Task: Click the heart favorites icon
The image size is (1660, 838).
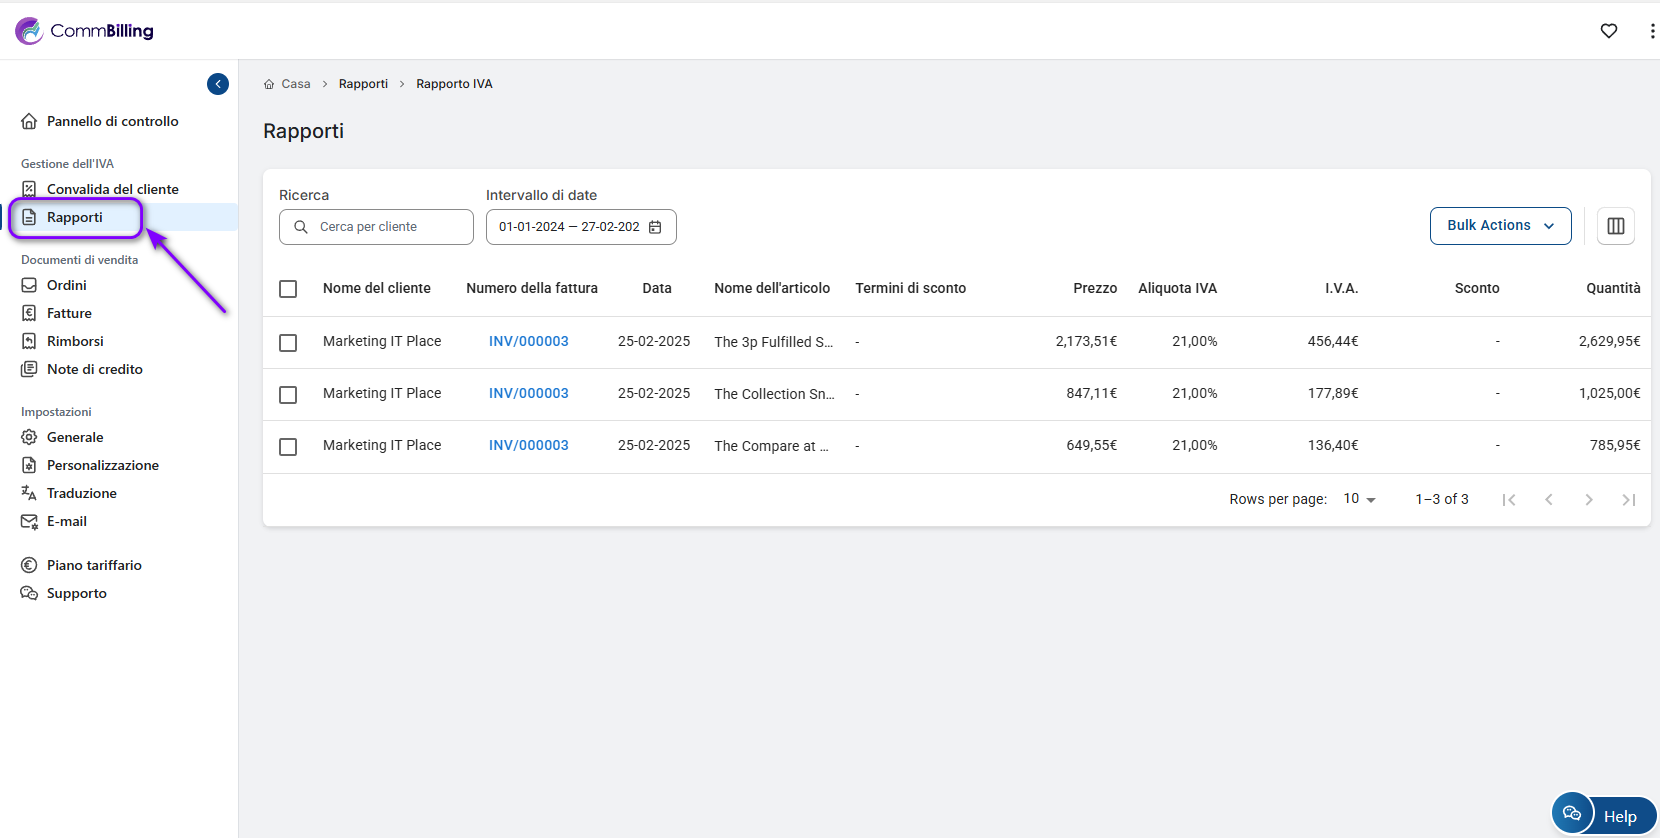Action: pyautogui.click(x=1609, y=31)
